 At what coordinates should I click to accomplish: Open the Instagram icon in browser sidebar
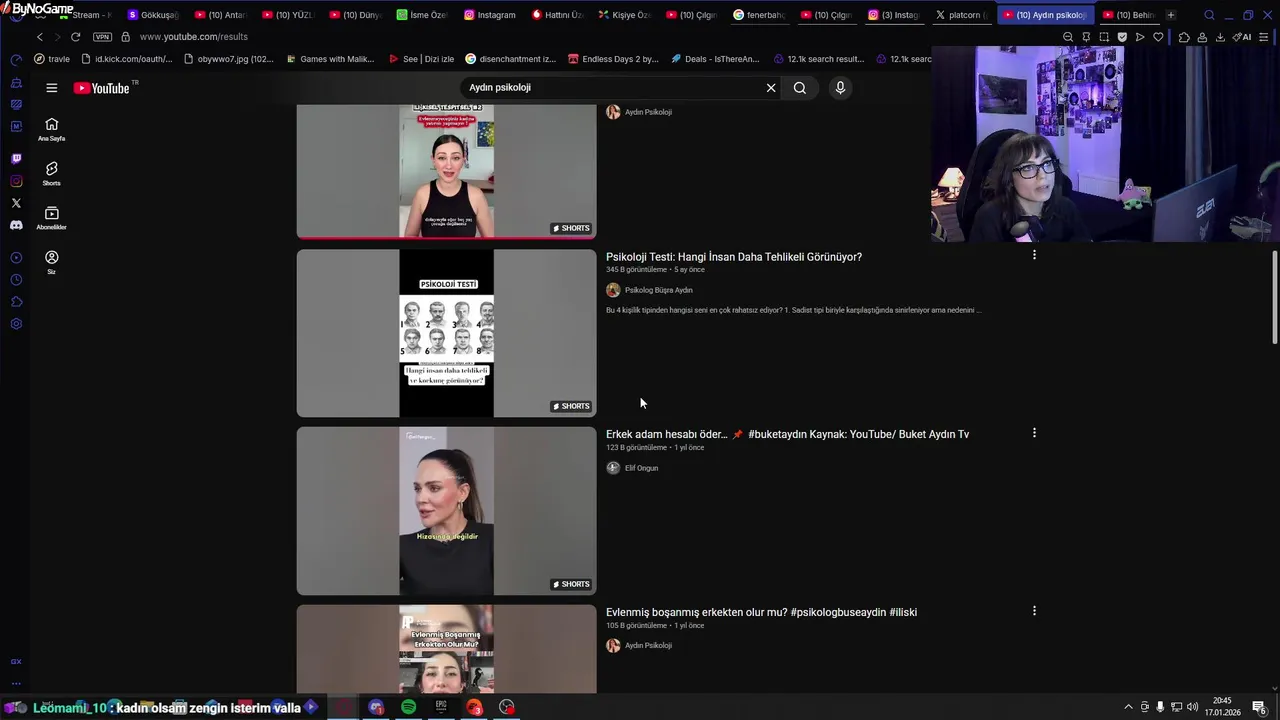[16, 181]
